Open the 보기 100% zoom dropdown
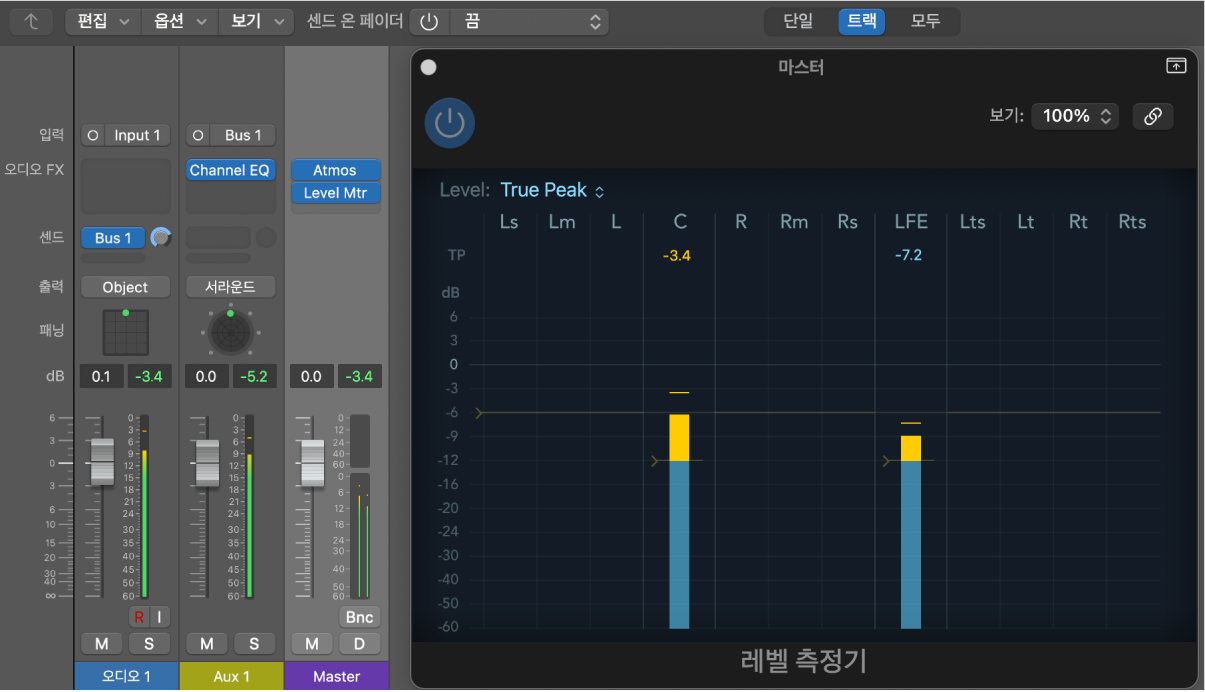This screenshot has height=692, width=1205. [x=1076, y=116]
